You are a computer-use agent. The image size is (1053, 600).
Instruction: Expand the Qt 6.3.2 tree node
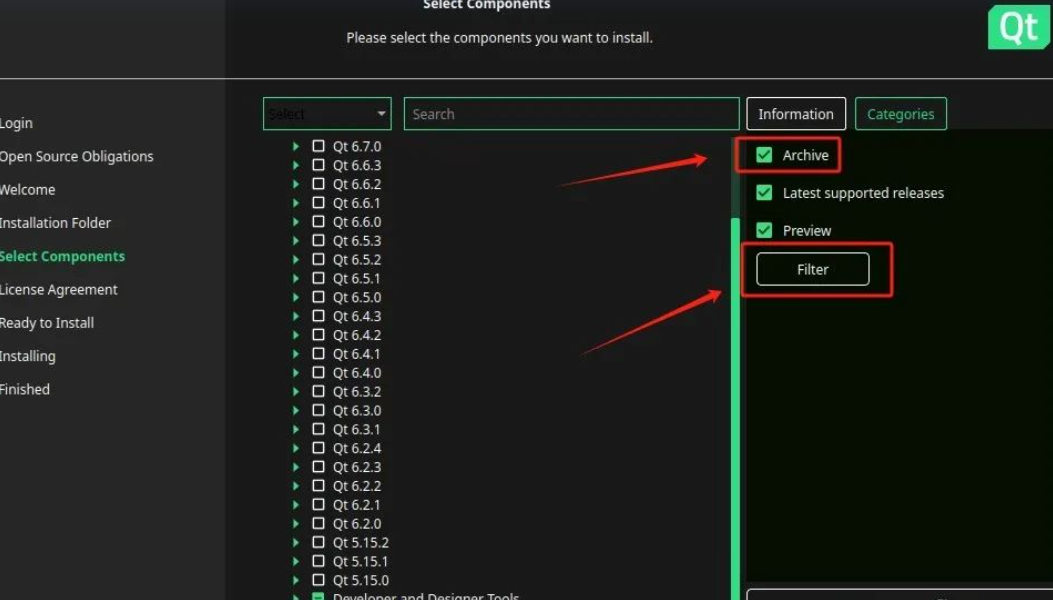[295, 391]
